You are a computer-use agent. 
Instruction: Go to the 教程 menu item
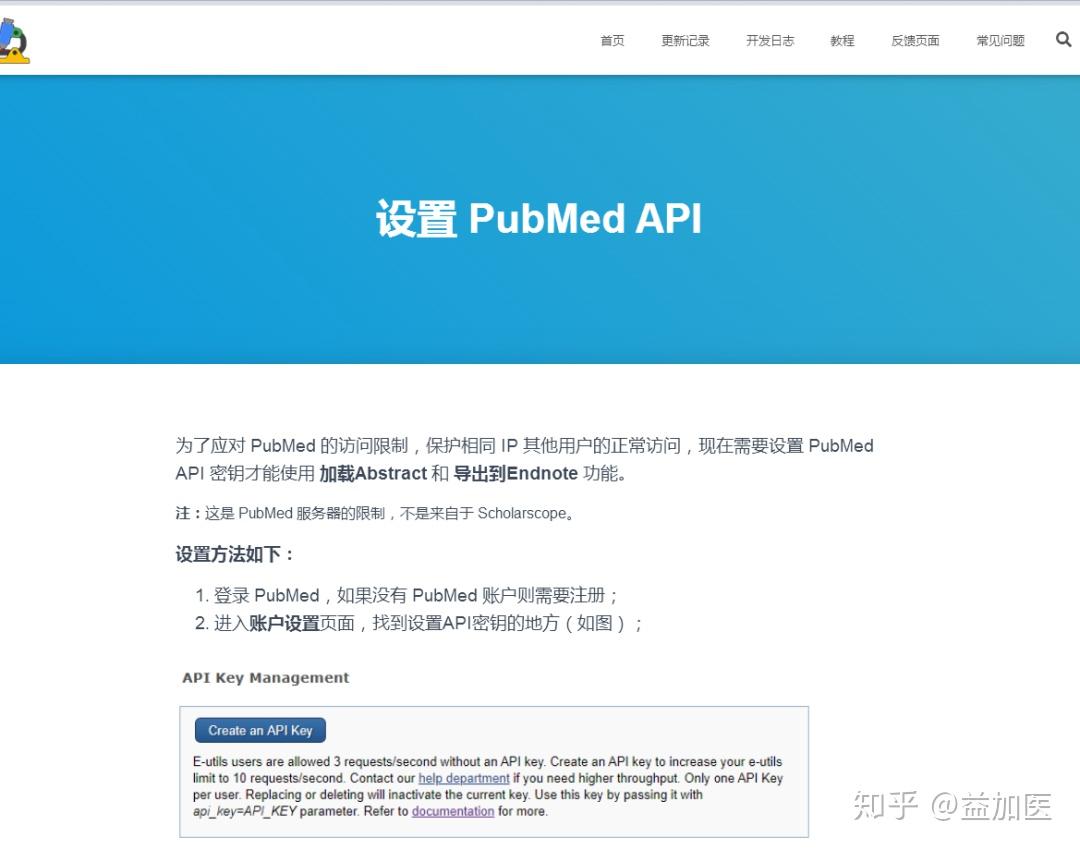click(x=842, y=41)
